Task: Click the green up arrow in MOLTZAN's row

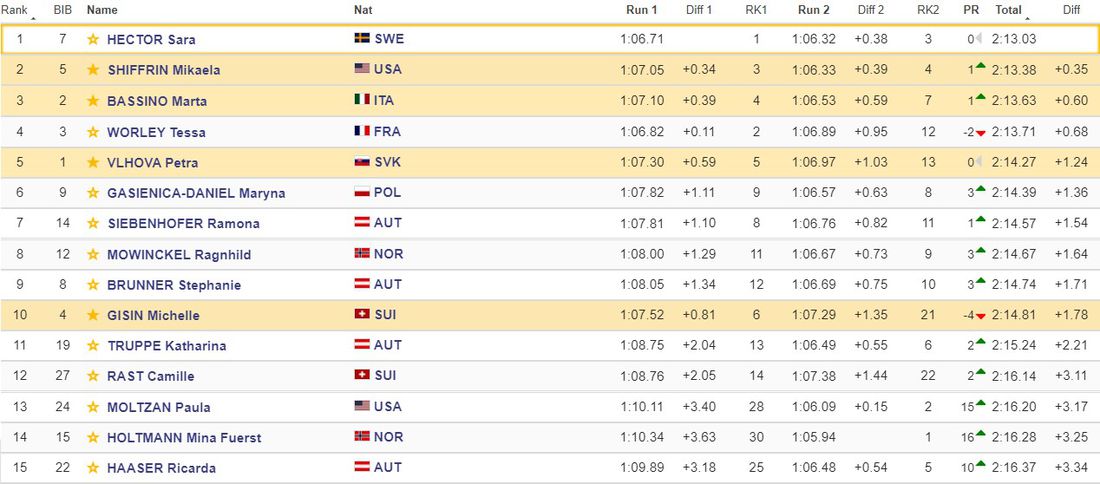Action: point(981,406)
